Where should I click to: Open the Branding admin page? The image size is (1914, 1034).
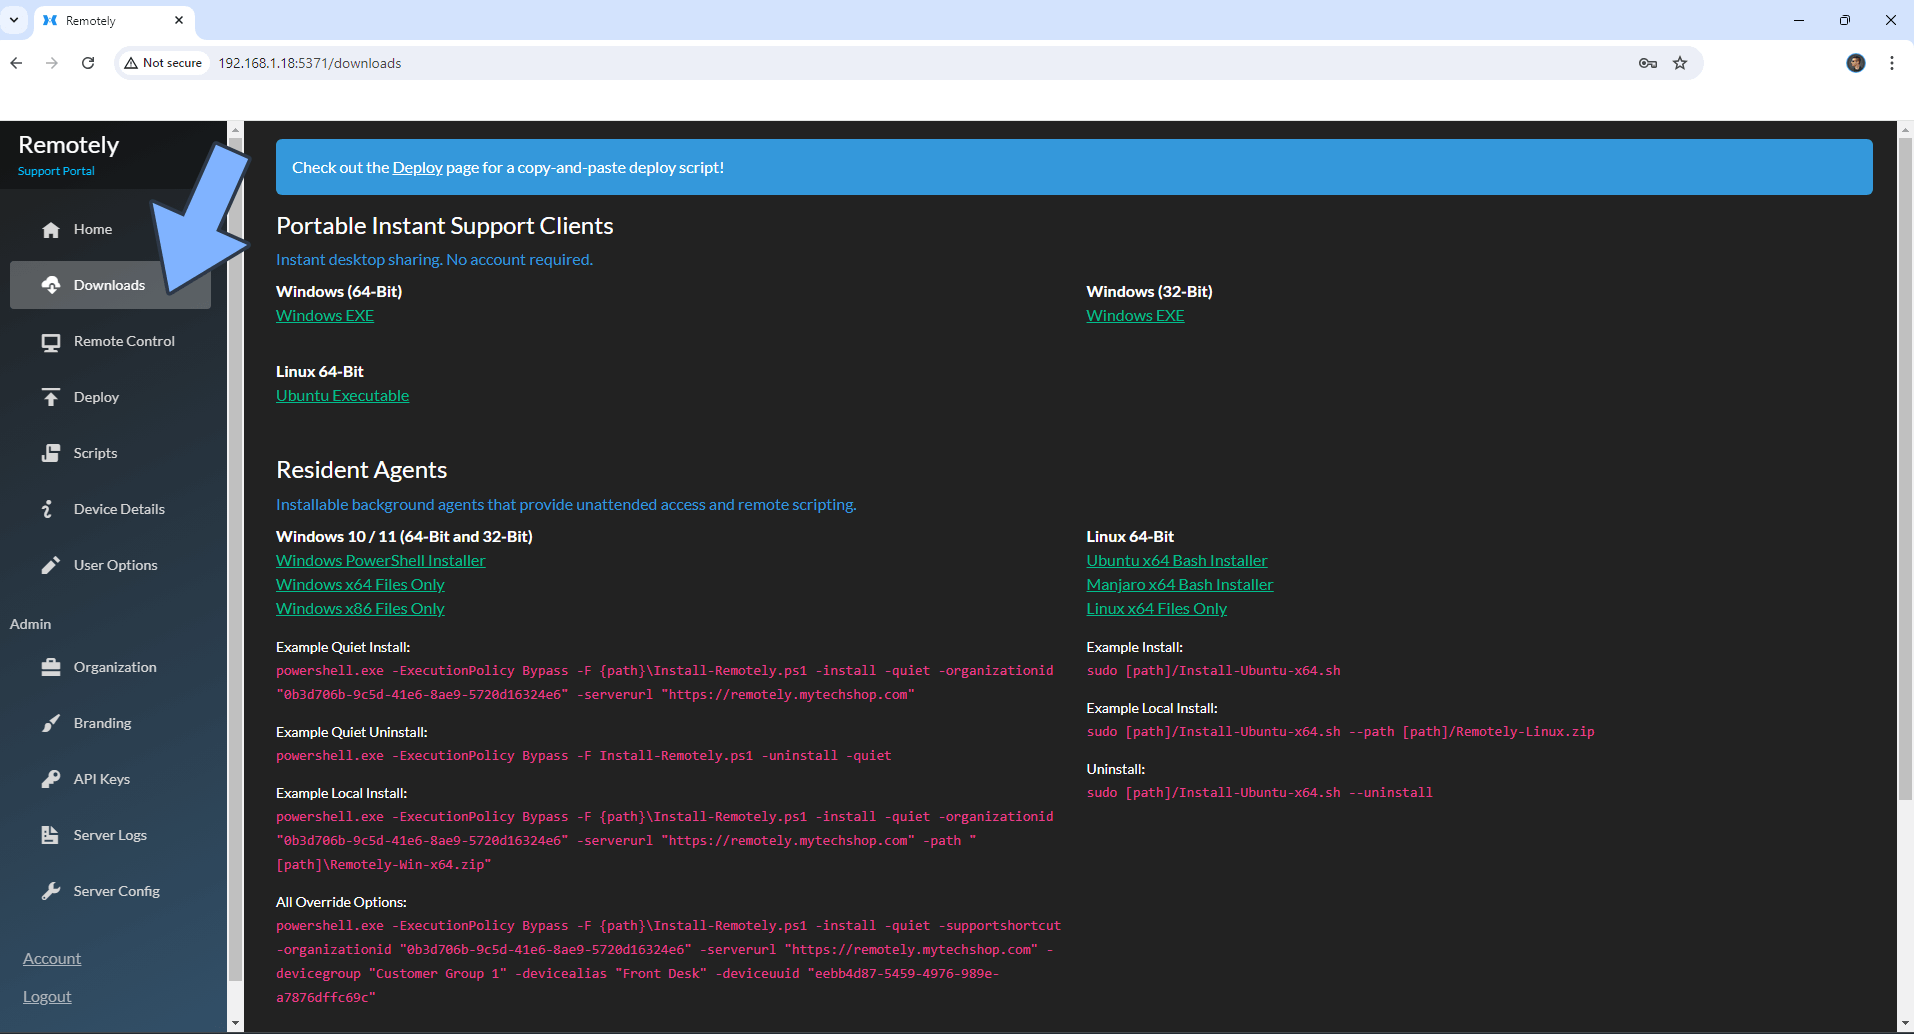(110, 723)
